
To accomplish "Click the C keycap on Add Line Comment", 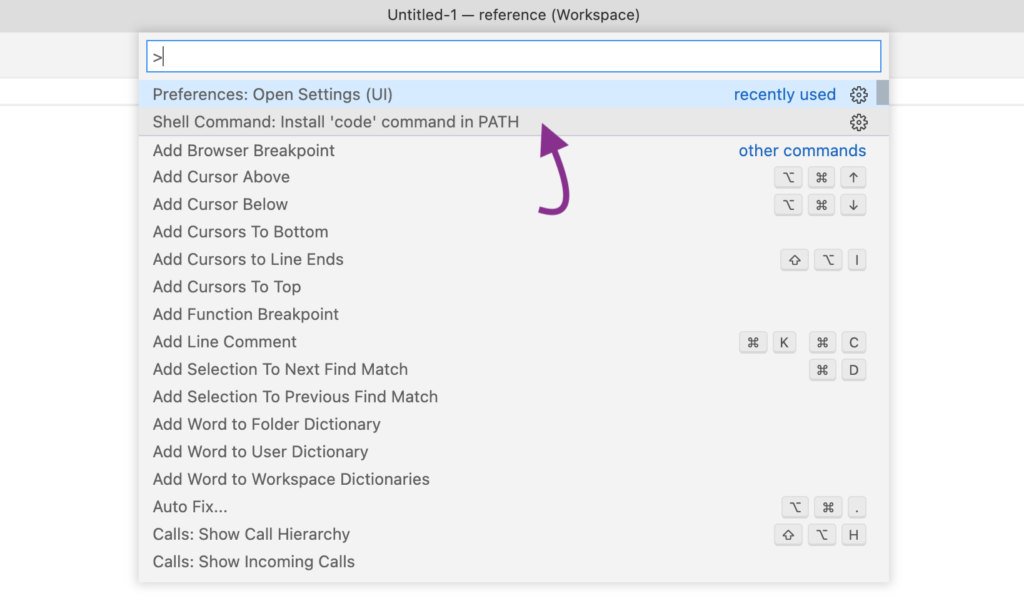I will 854,342.
